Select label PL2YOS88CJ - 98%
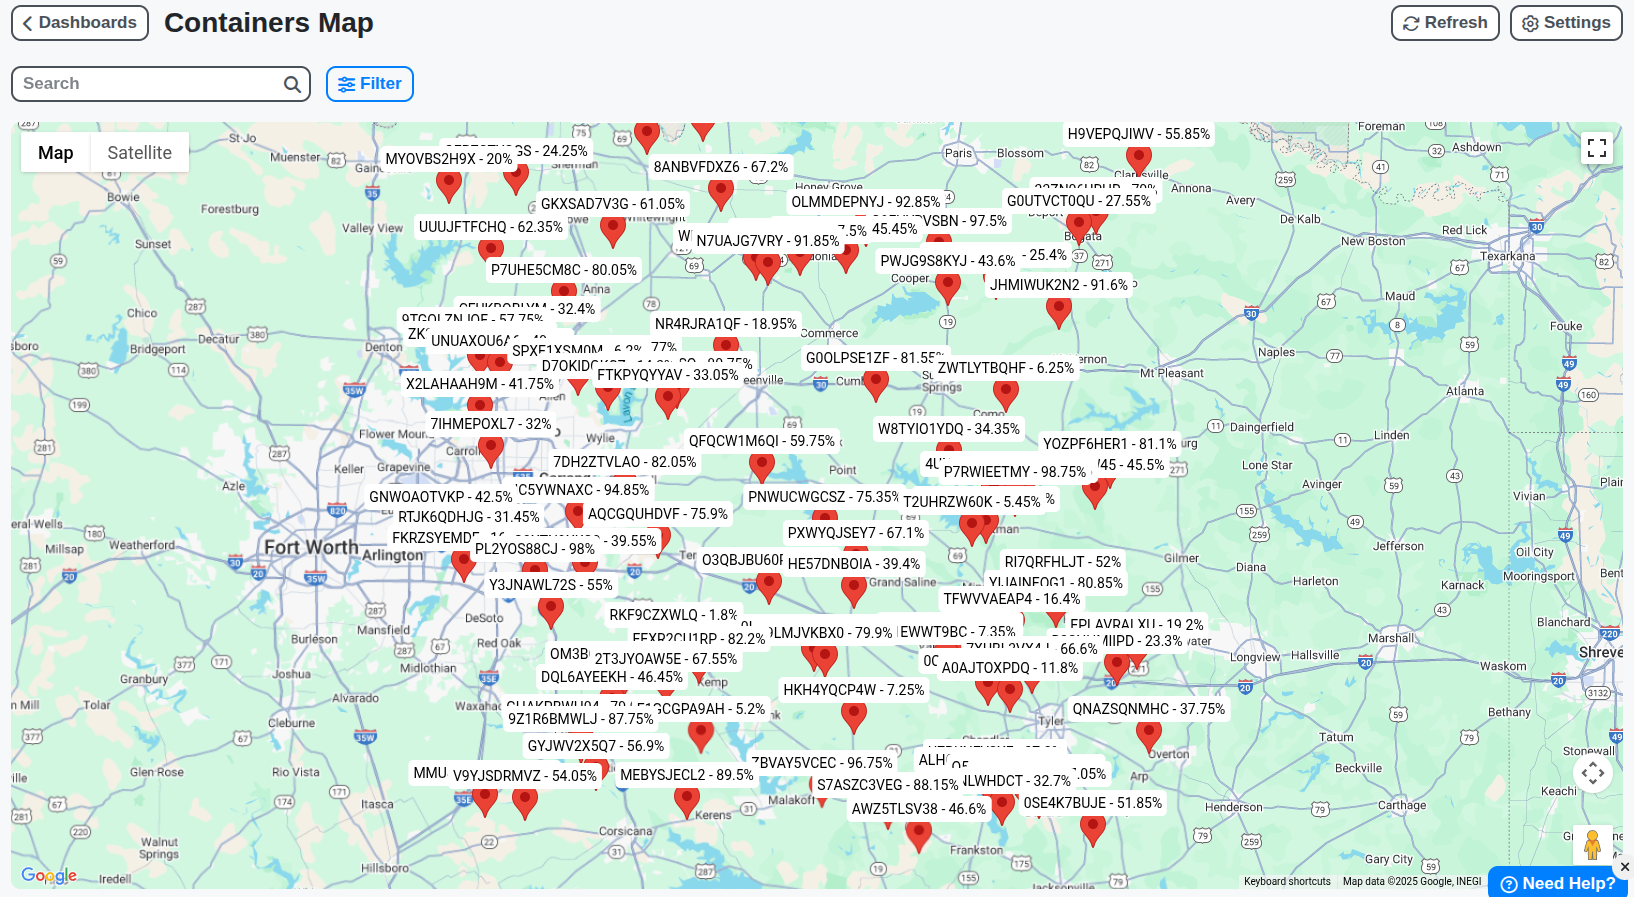Viewport: 1634px width, 897px height. (x=535, y=549)
